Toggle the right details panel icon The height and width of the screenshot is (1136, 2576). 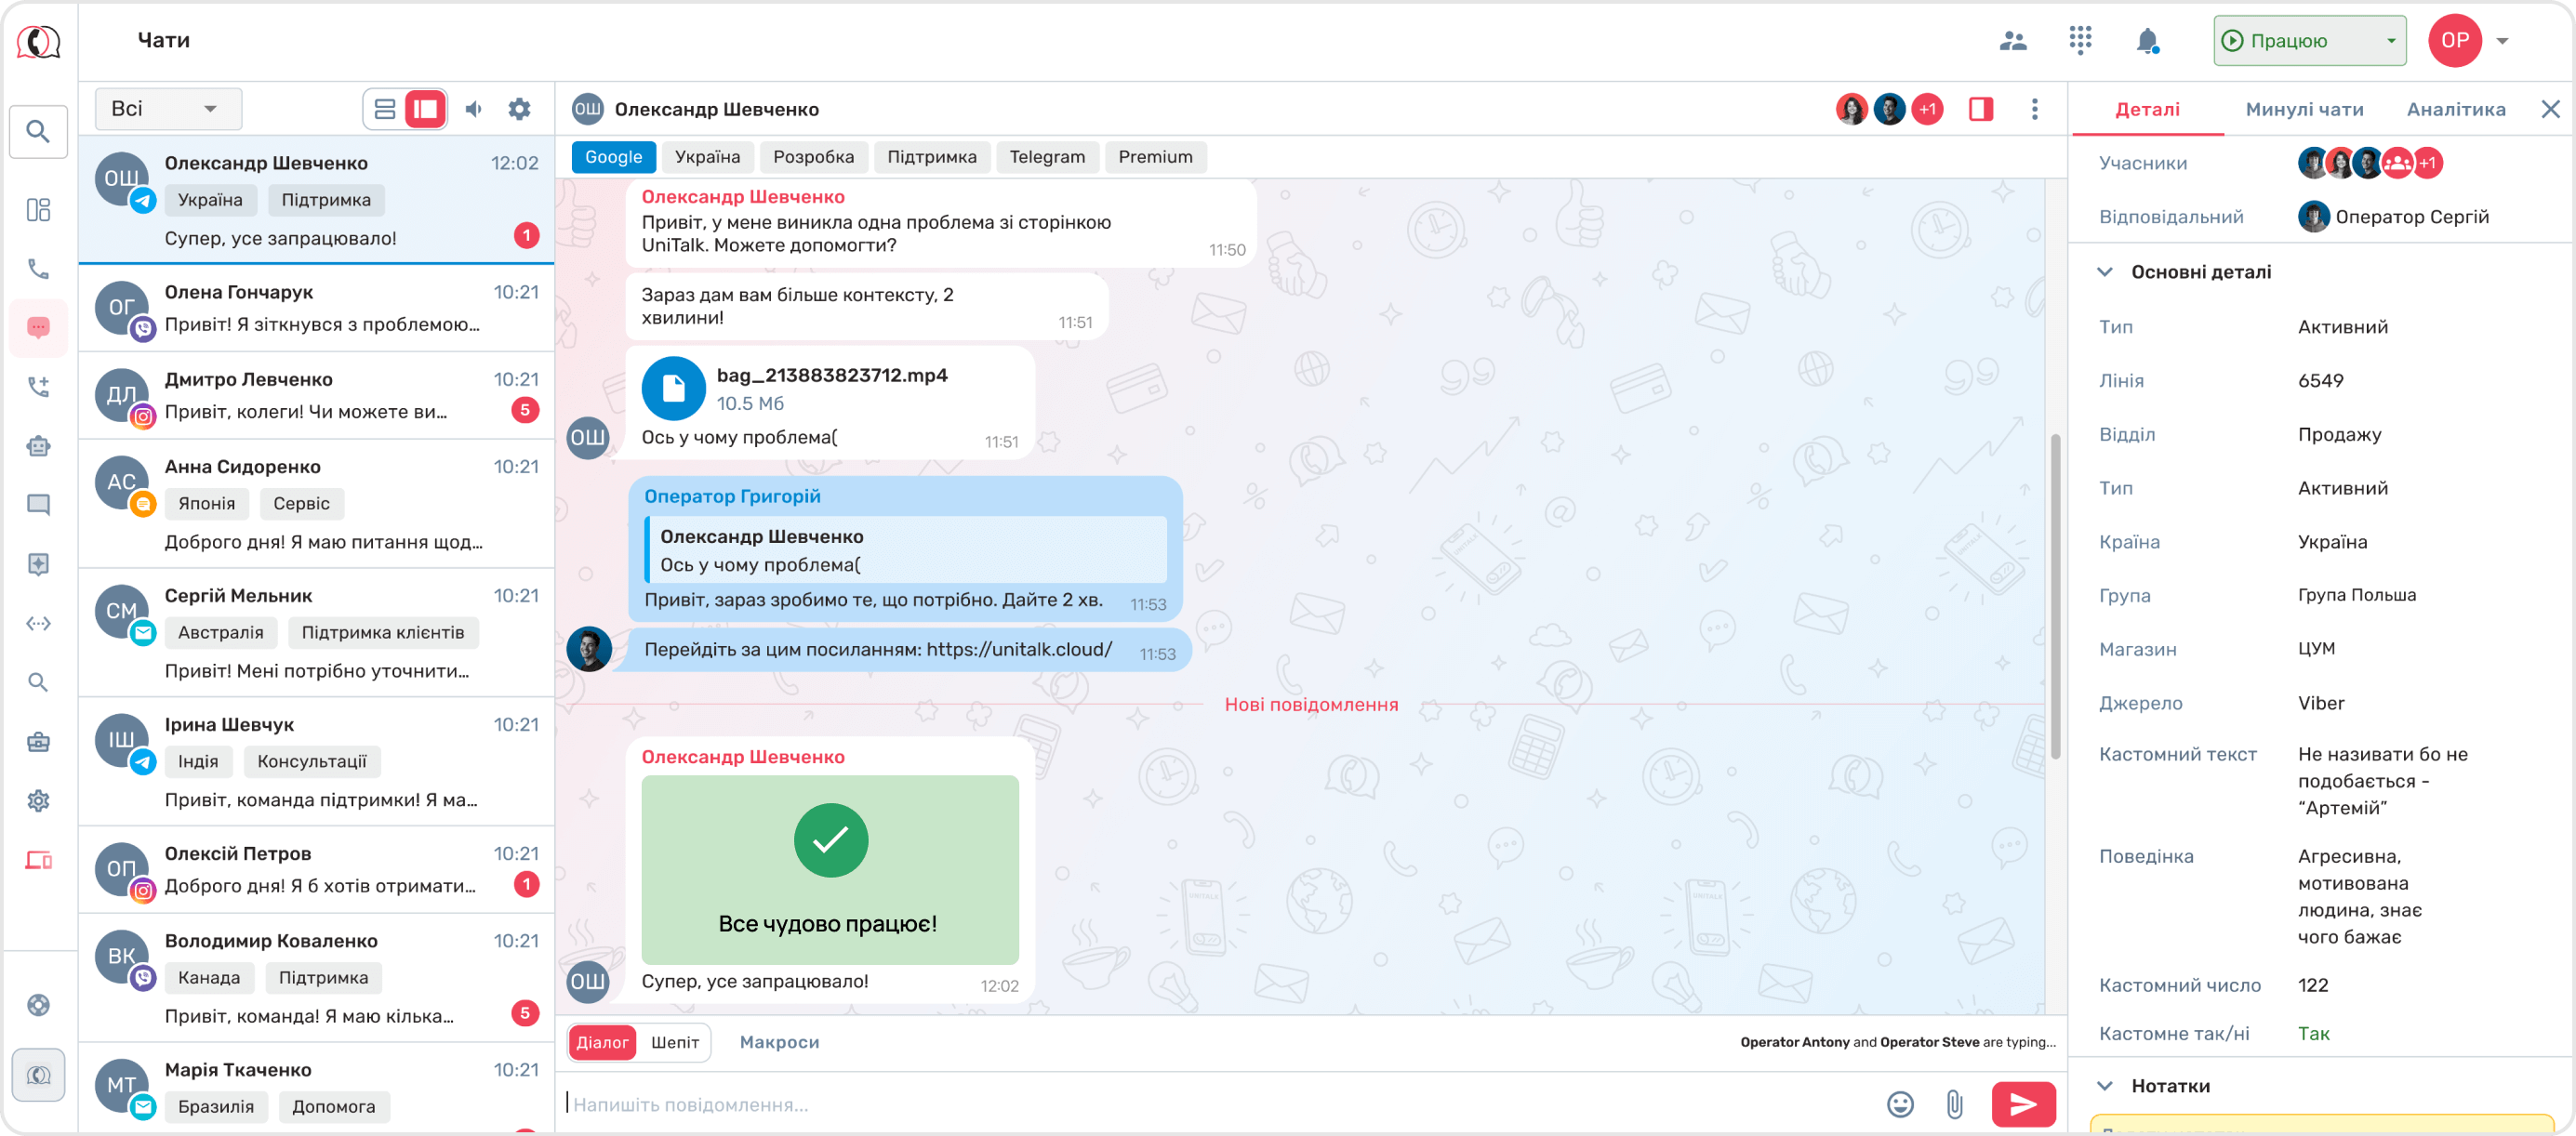(x=1980, y=109)
